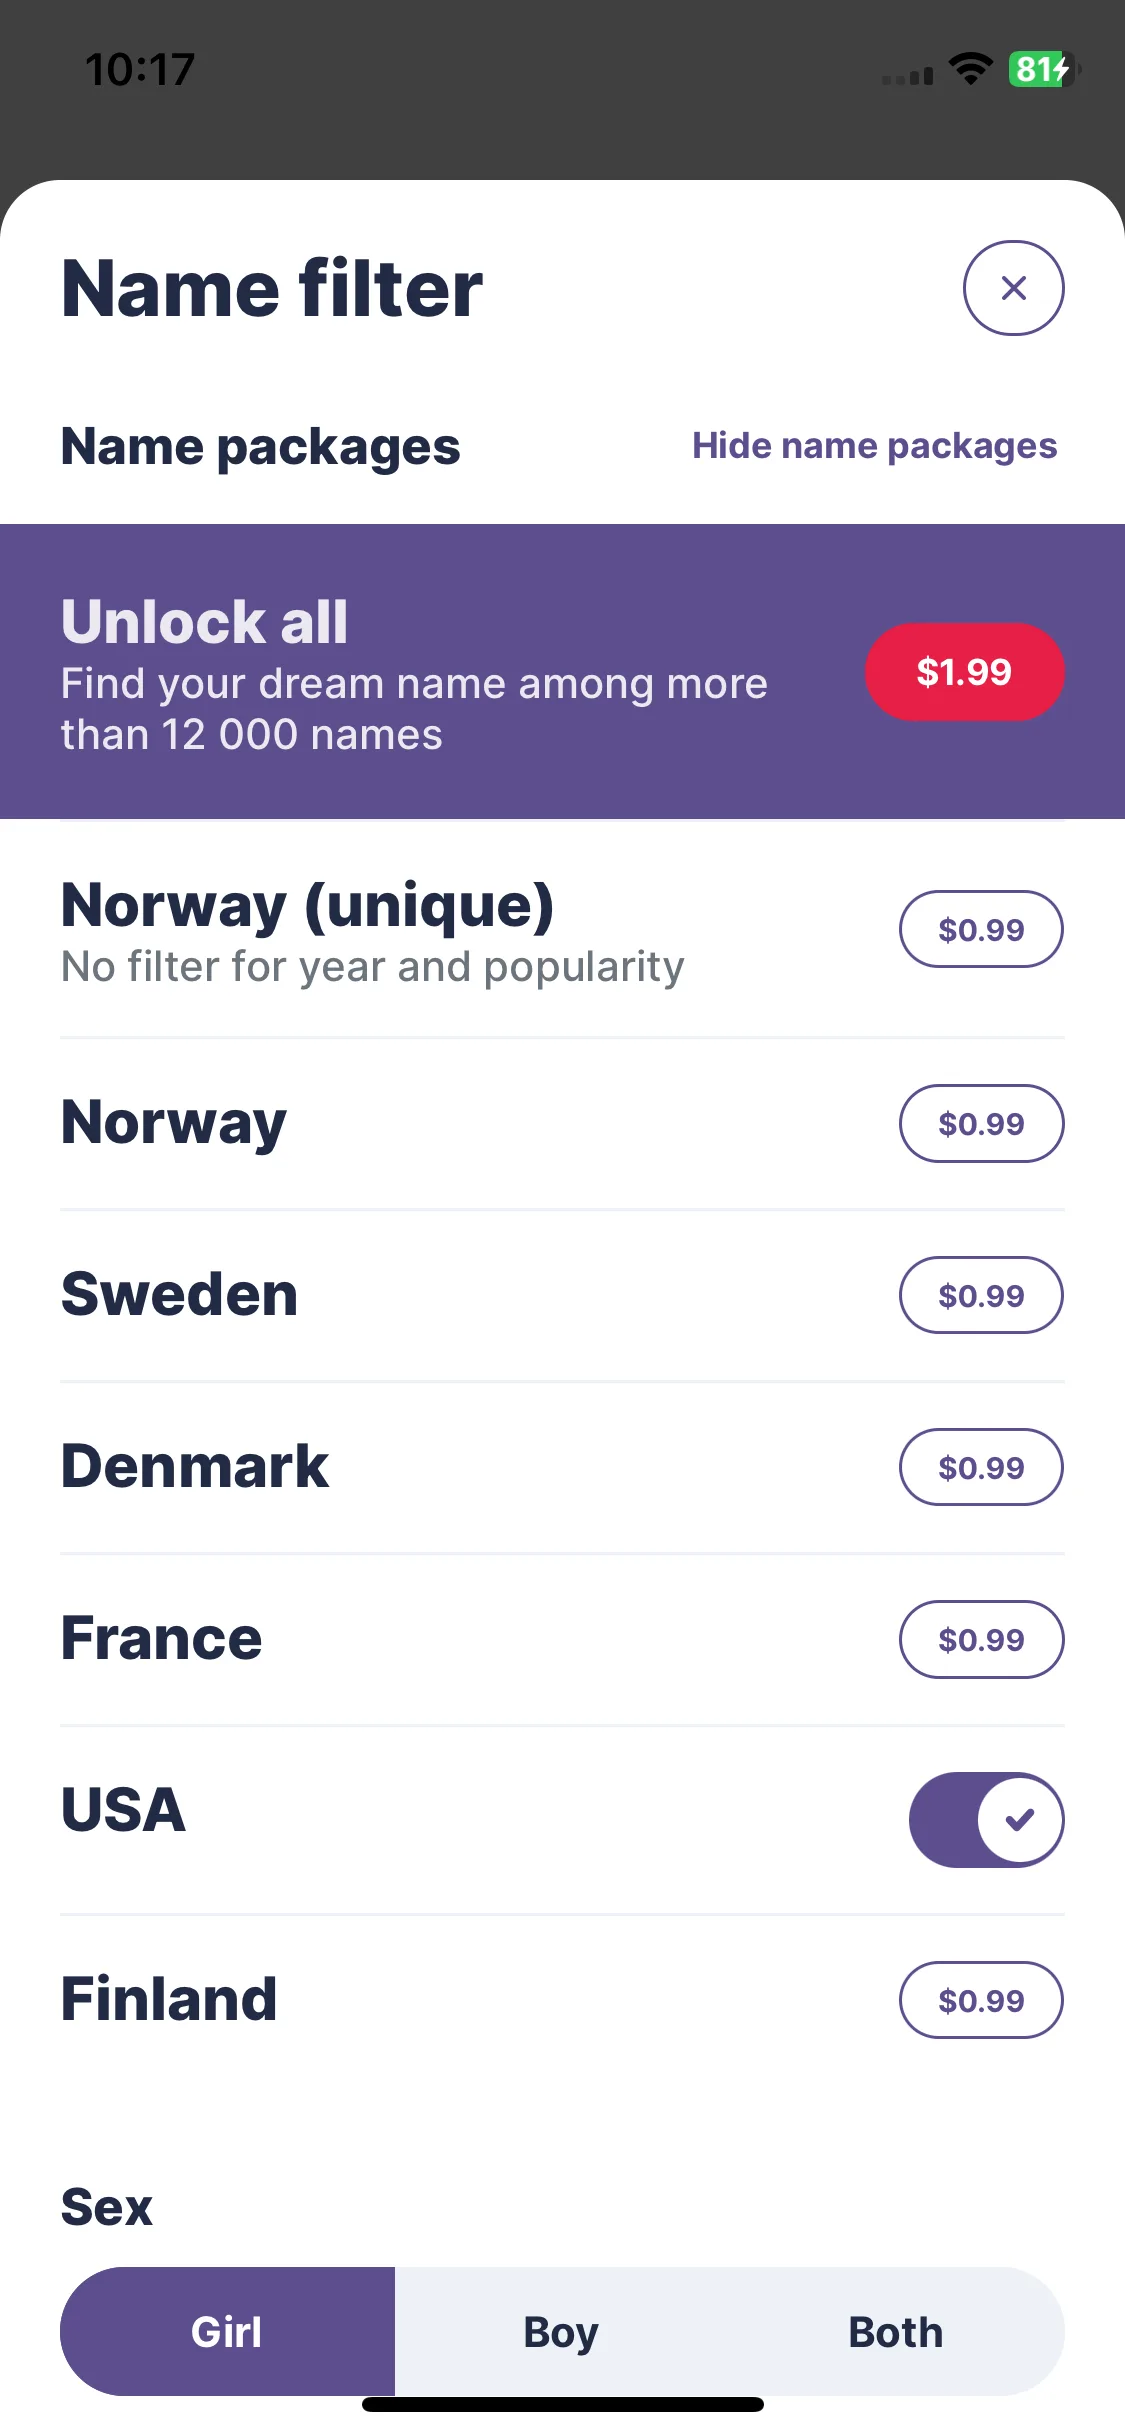Select Both in the Sex selector
This screenshot has height=2436, width=1125.
pyautogui.click(x=896, y=2331)
